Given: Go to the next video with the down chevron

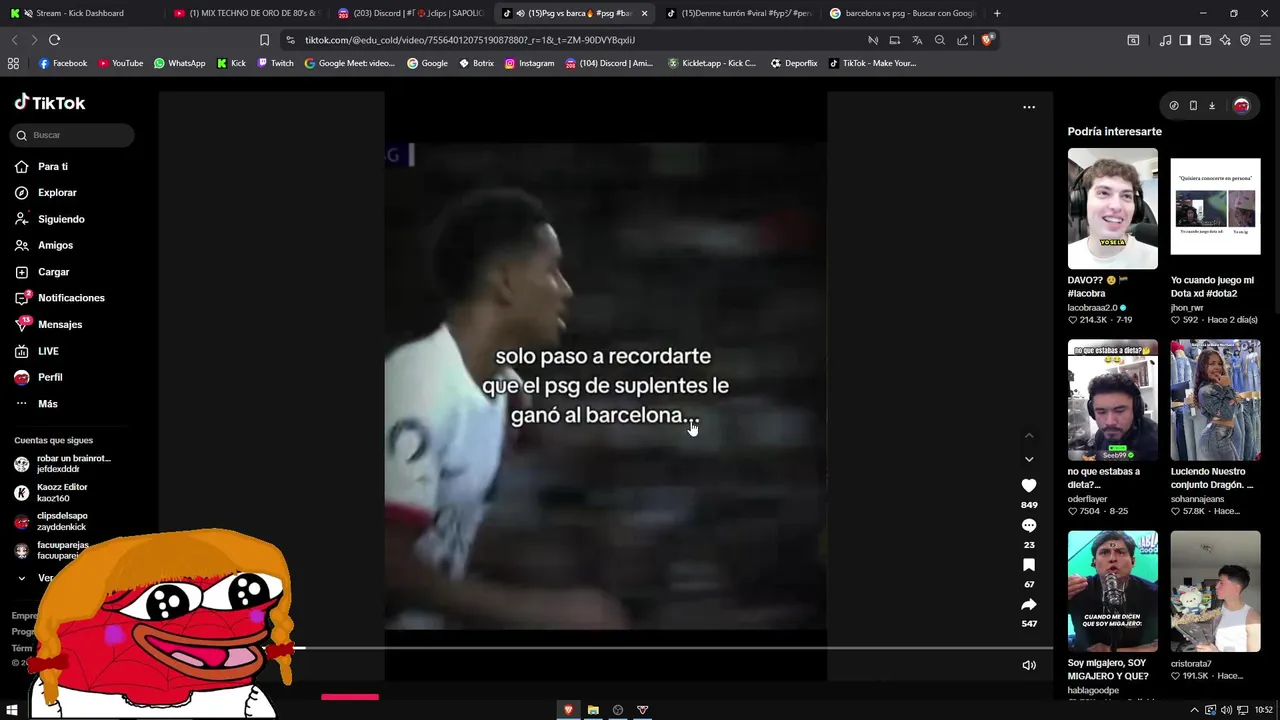Looking at the screenshot, I should [1029, 459].
